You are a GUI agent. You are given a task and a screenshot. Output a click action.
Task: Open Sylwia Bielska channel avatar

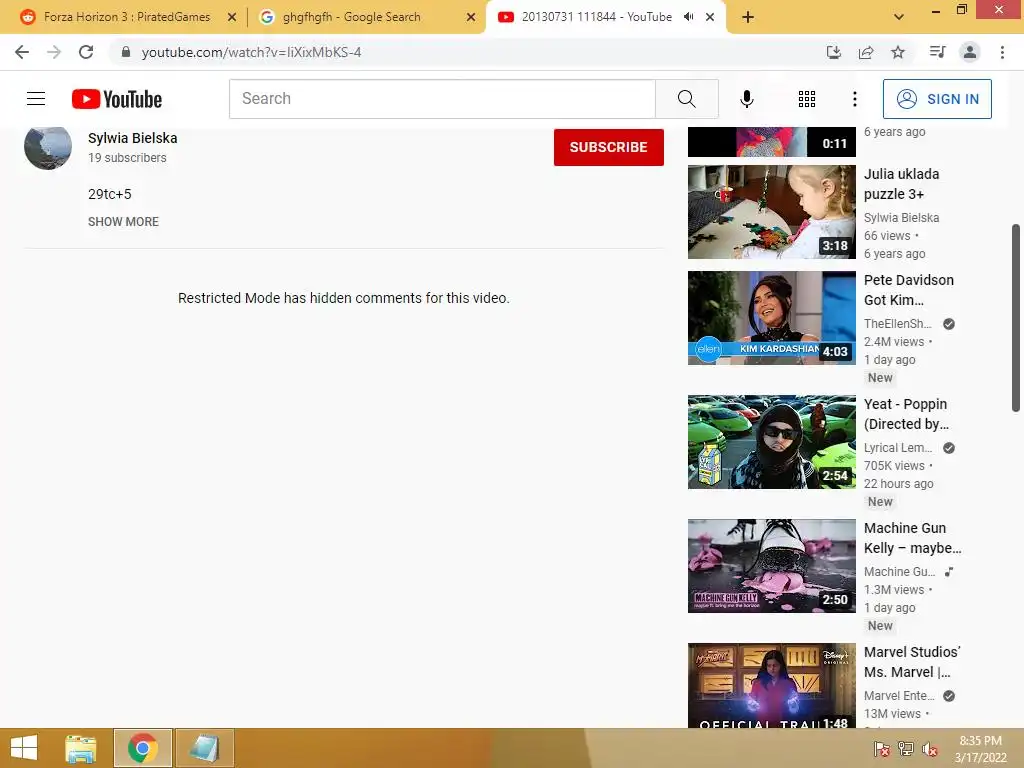pyautogui.click(x=48, y=147)
